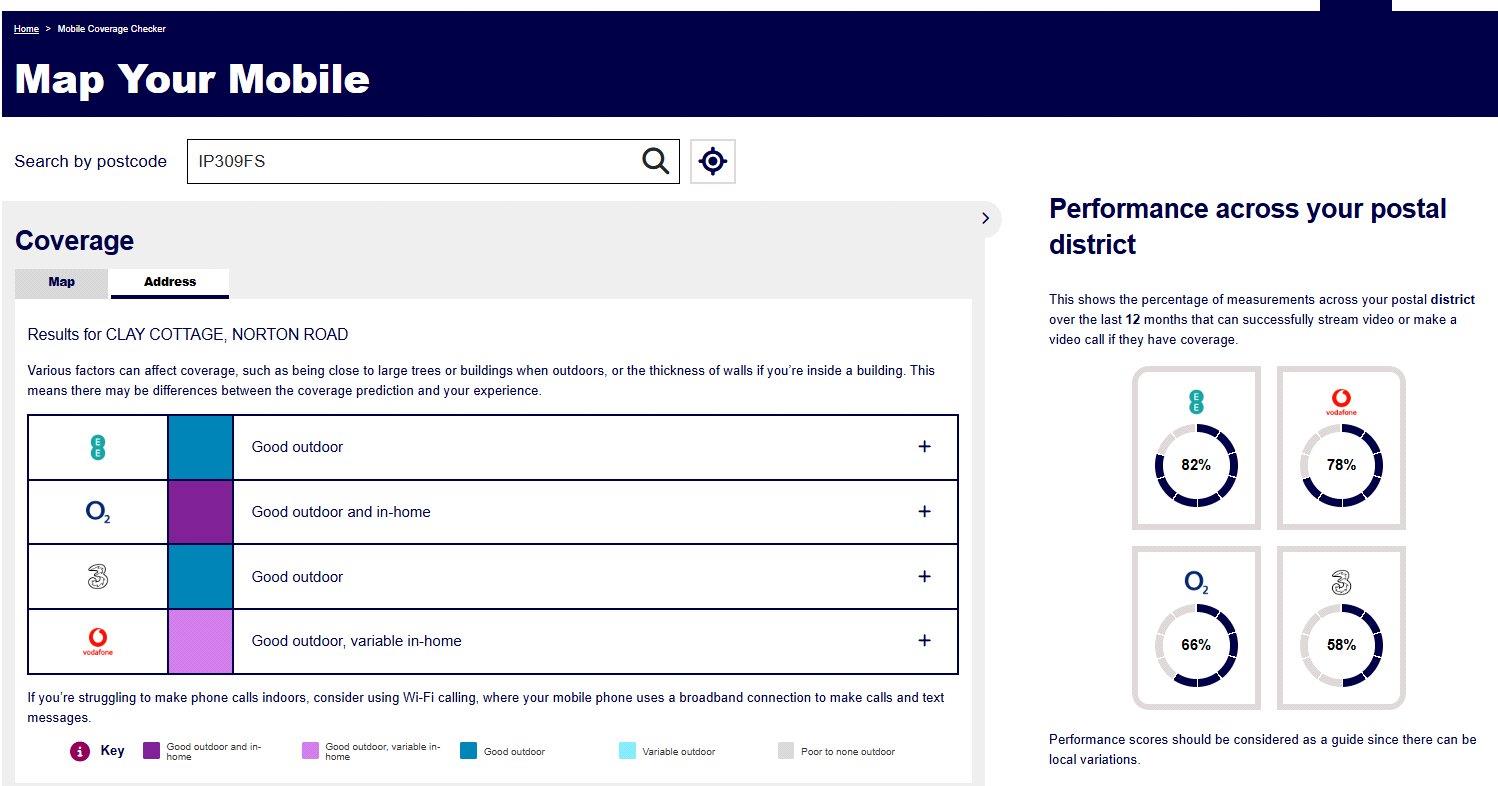The height and width of the screenshot is (786, 1498).
Task: Click Mobile Coverage Checker breadcrumb
Action: 112,29
